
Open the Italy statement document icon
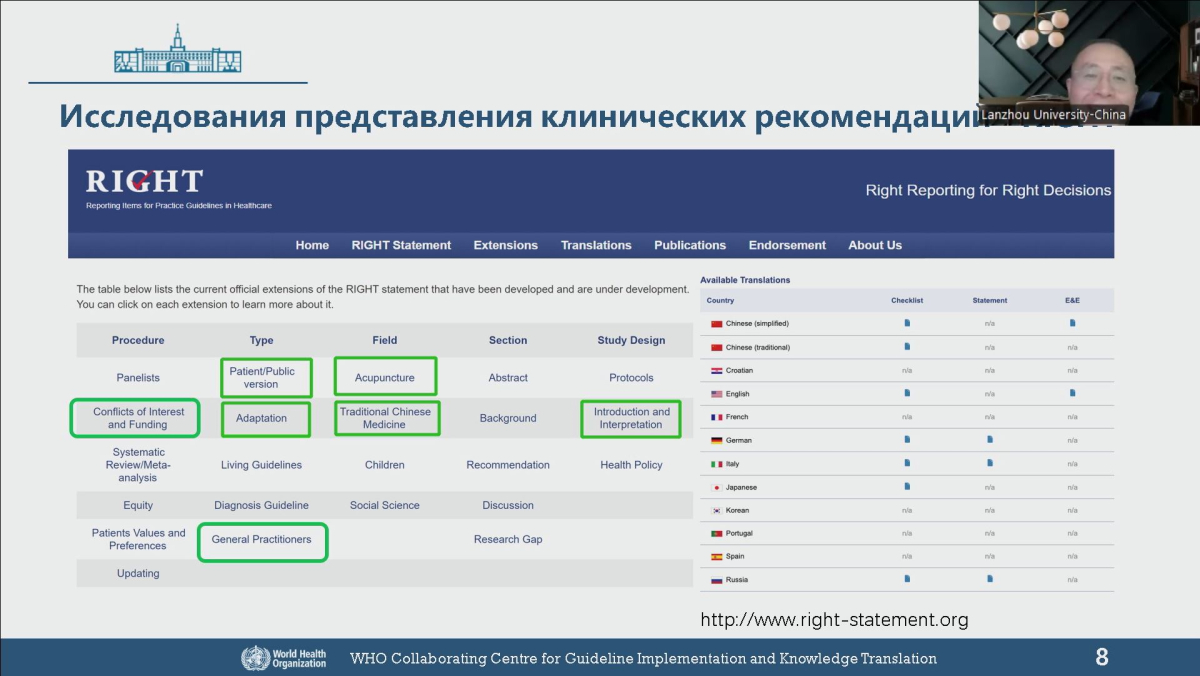(x=990, y=462)
